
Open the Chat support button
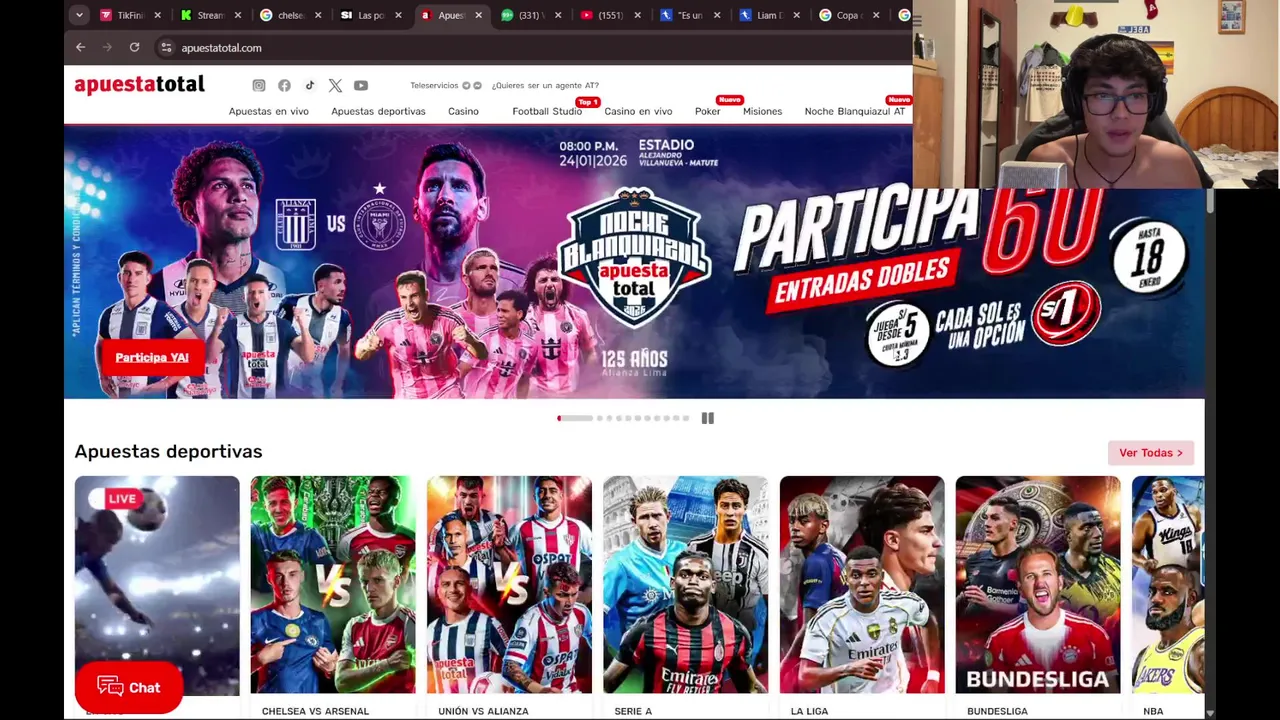(128, 687)
